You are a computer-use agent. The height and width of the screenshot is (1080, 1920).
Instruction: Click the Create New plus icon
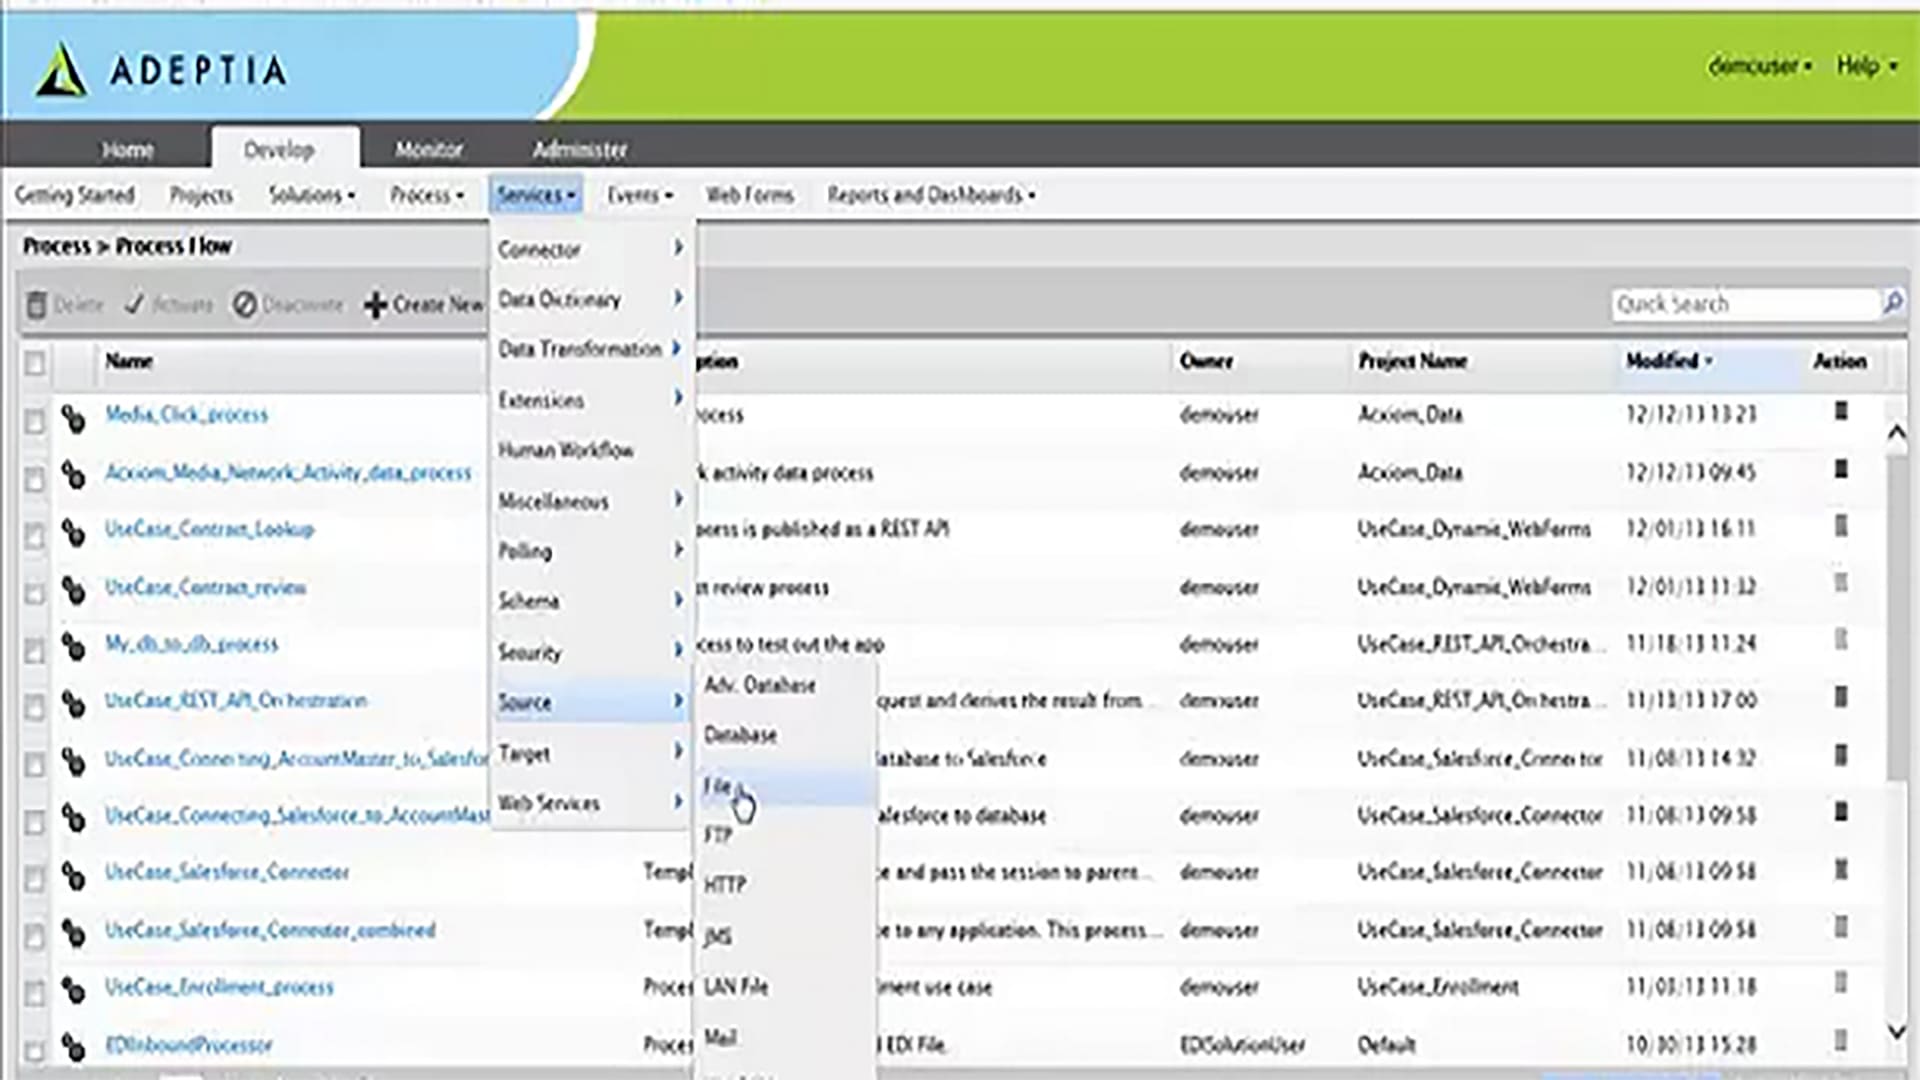coord(375,305)
